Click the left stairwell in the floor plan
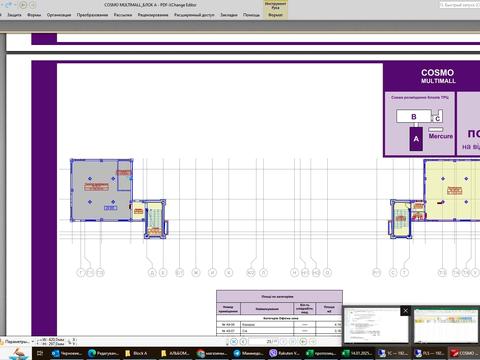The height and width of the screenshot is (360, 480). [155, 219]
